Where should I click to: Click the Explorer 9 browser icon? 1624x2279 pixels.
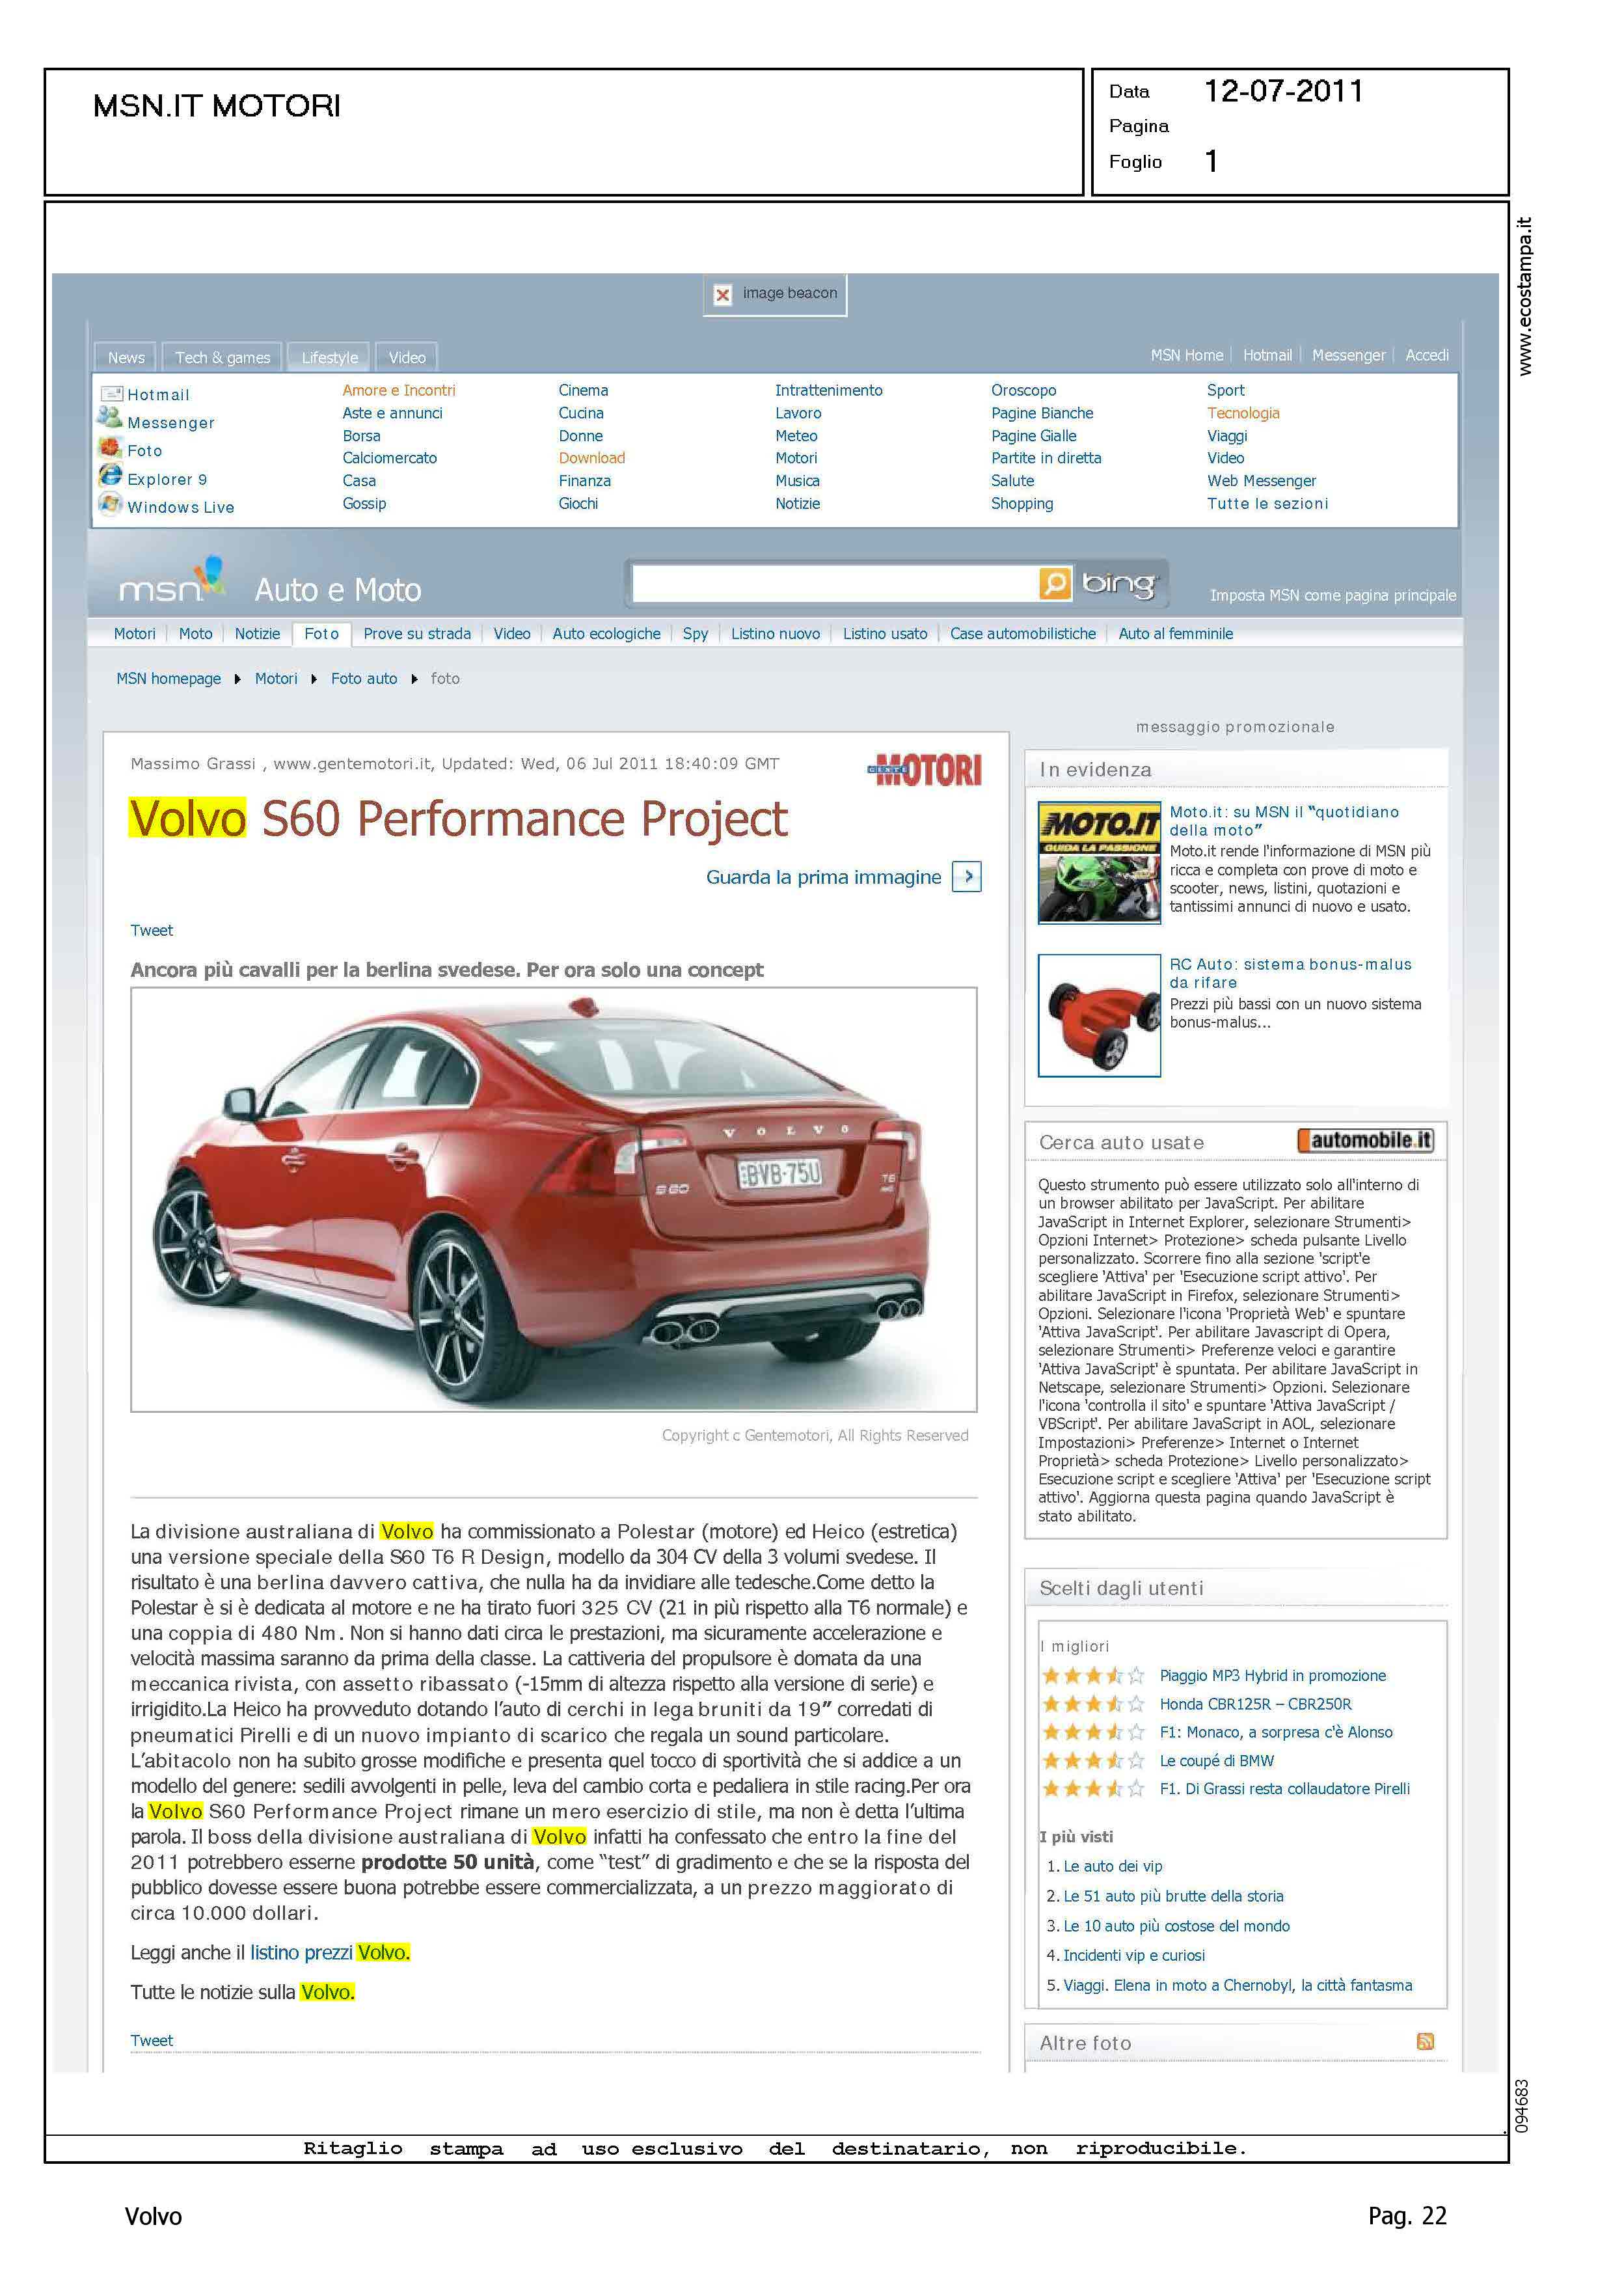[x=110, y=475]
